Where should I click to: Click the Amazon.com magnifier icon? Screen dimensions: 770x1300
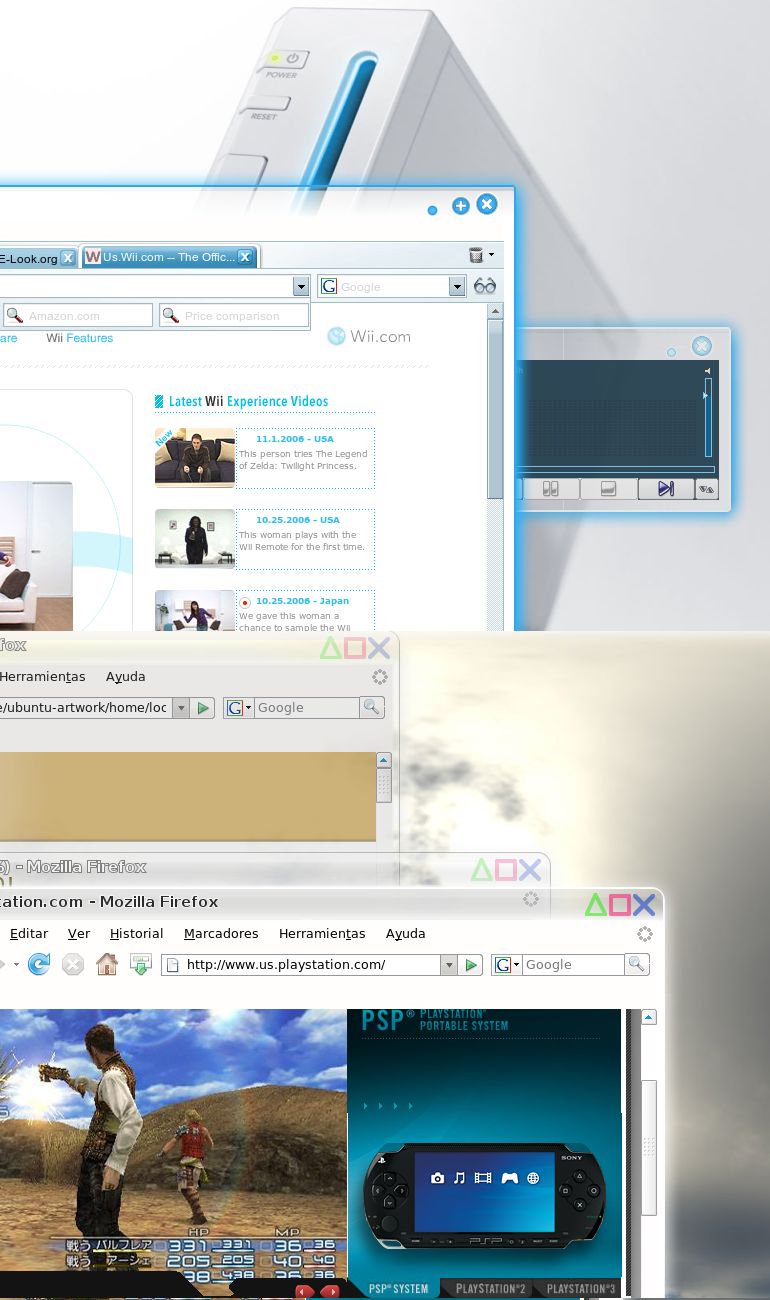[x=14, y=316]
